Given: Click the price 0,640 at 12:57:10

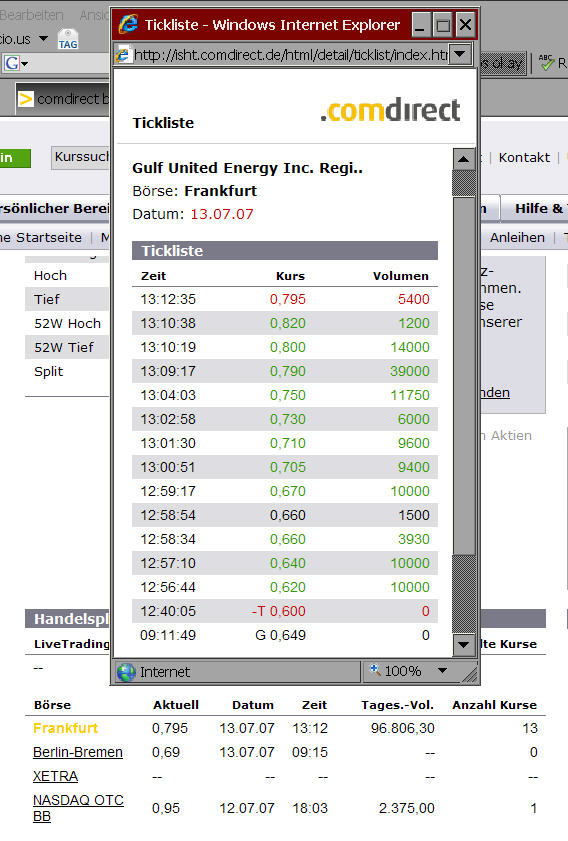Looking at the screenshot, I should tap(287, 563).
